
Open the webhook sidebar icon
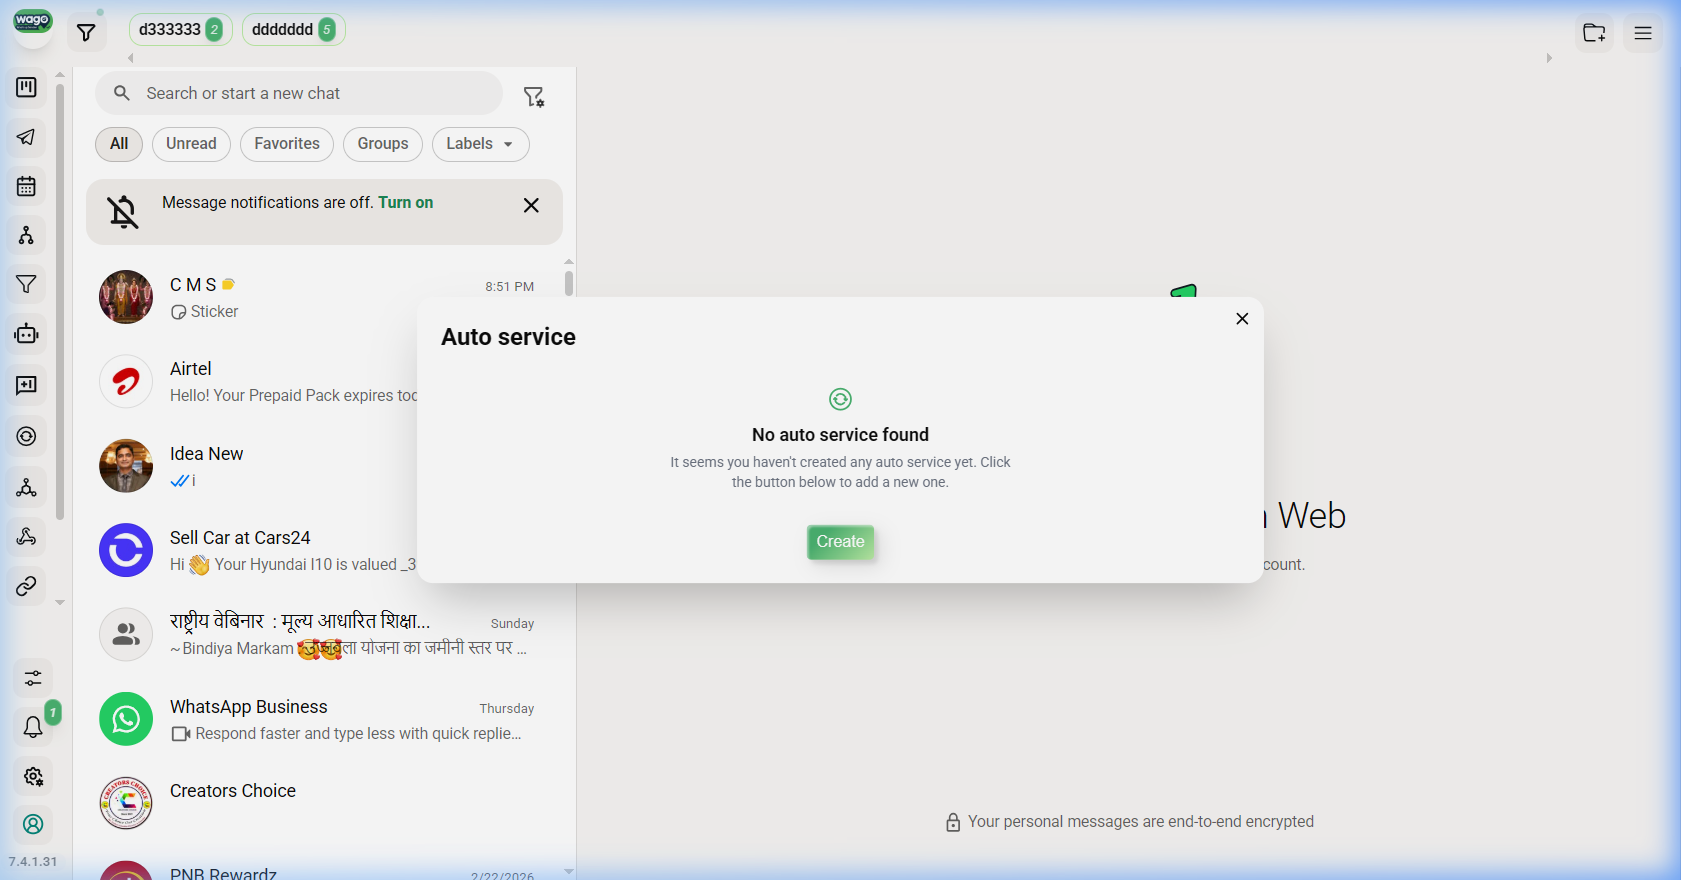[x=27, y=537]
